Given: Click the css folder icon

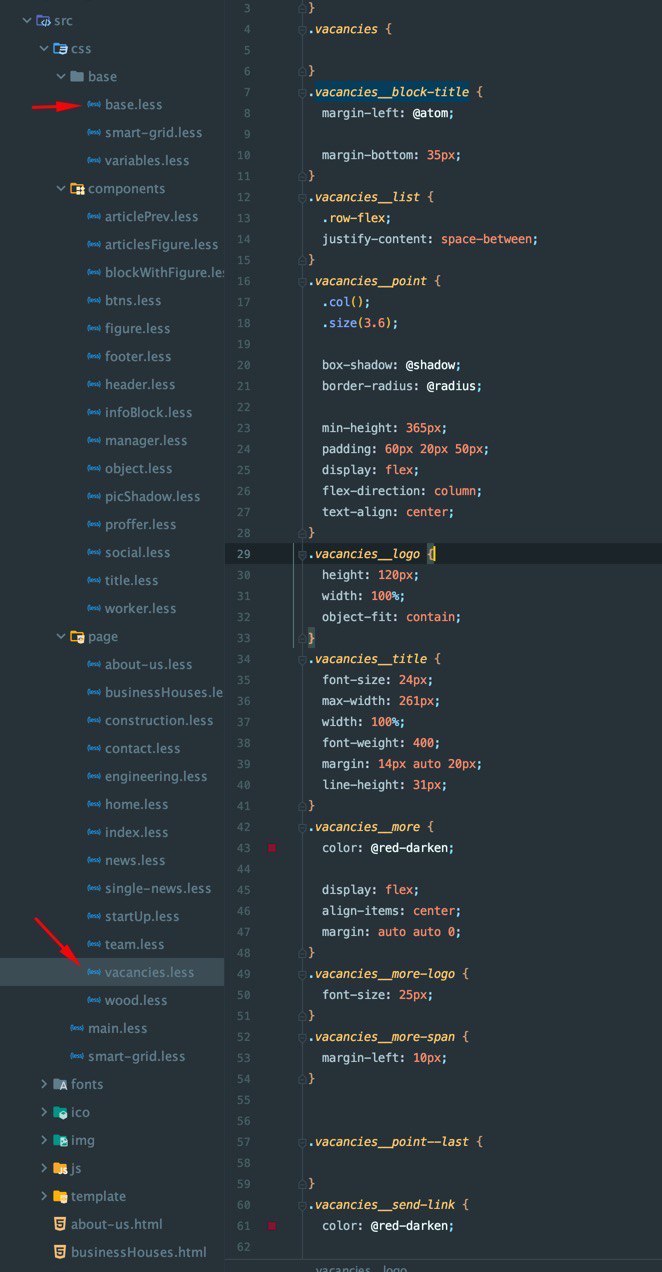Looking at the screenshot, I should 60,48.
